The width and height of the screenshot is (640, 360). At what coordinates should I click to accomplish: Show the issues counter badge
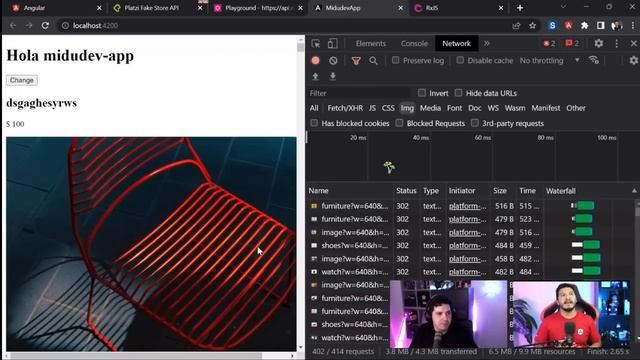coord(572,43)
